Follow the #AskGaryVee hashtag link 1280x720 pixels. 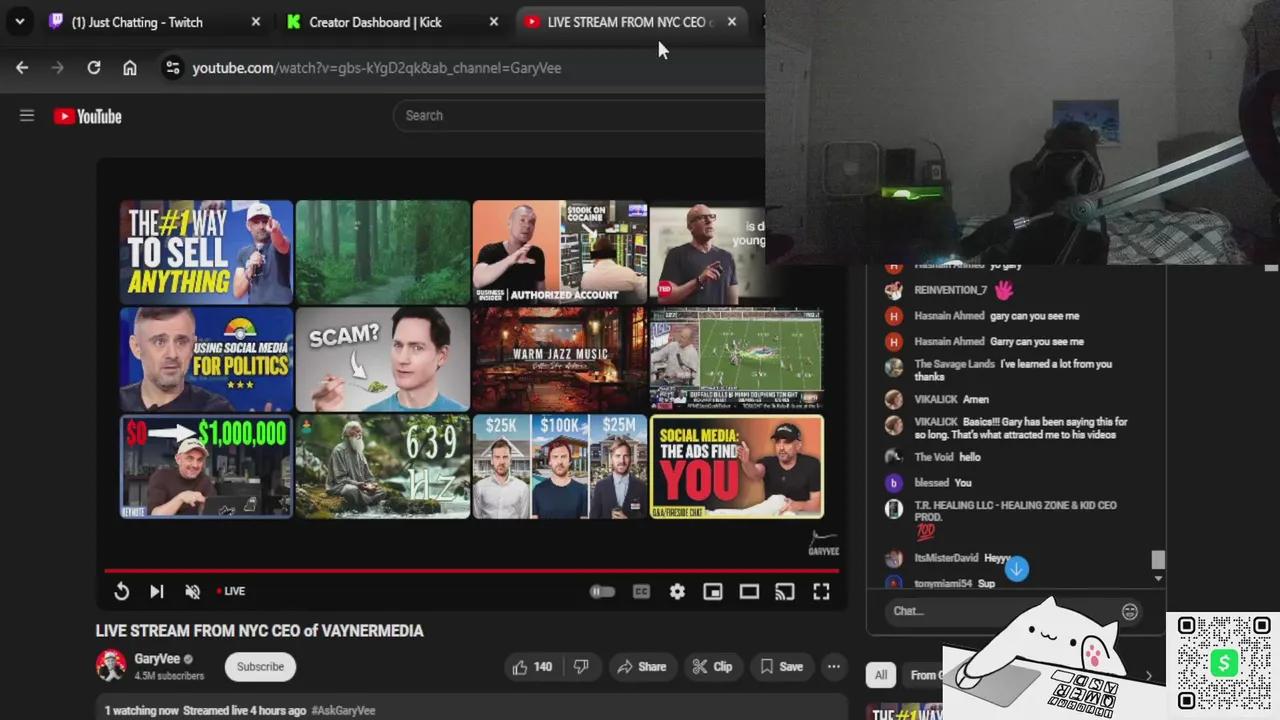coord(343,710)
